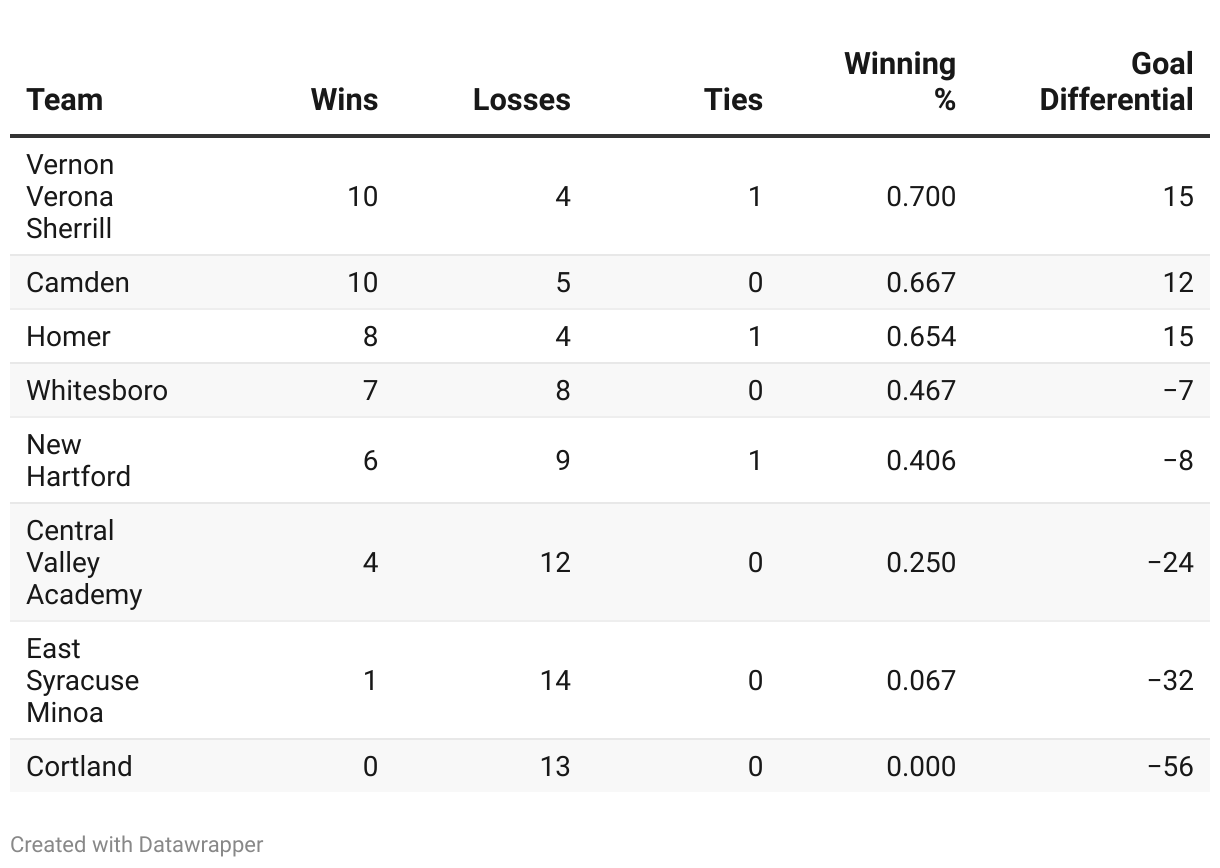Select the Homer team cell
1220x868 pixels.
coord(68,336)
